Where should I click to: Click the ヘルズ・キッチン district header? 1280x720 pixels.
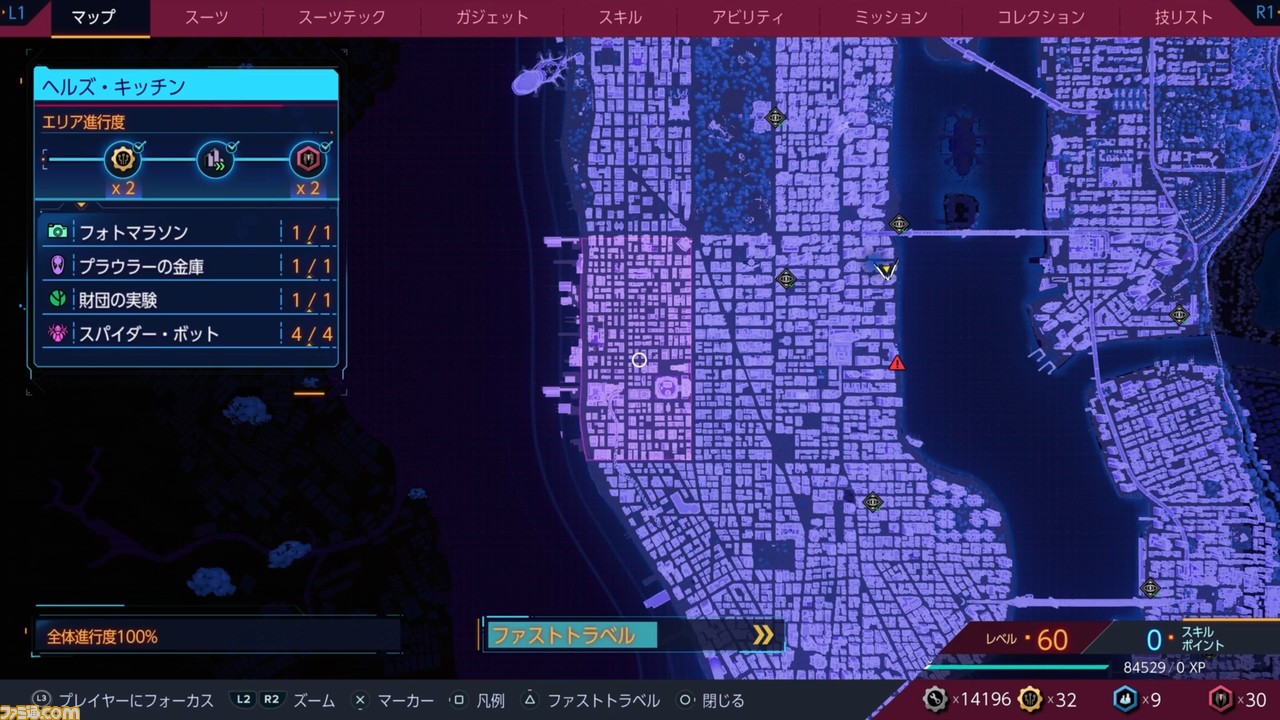[x=186, y=87]
